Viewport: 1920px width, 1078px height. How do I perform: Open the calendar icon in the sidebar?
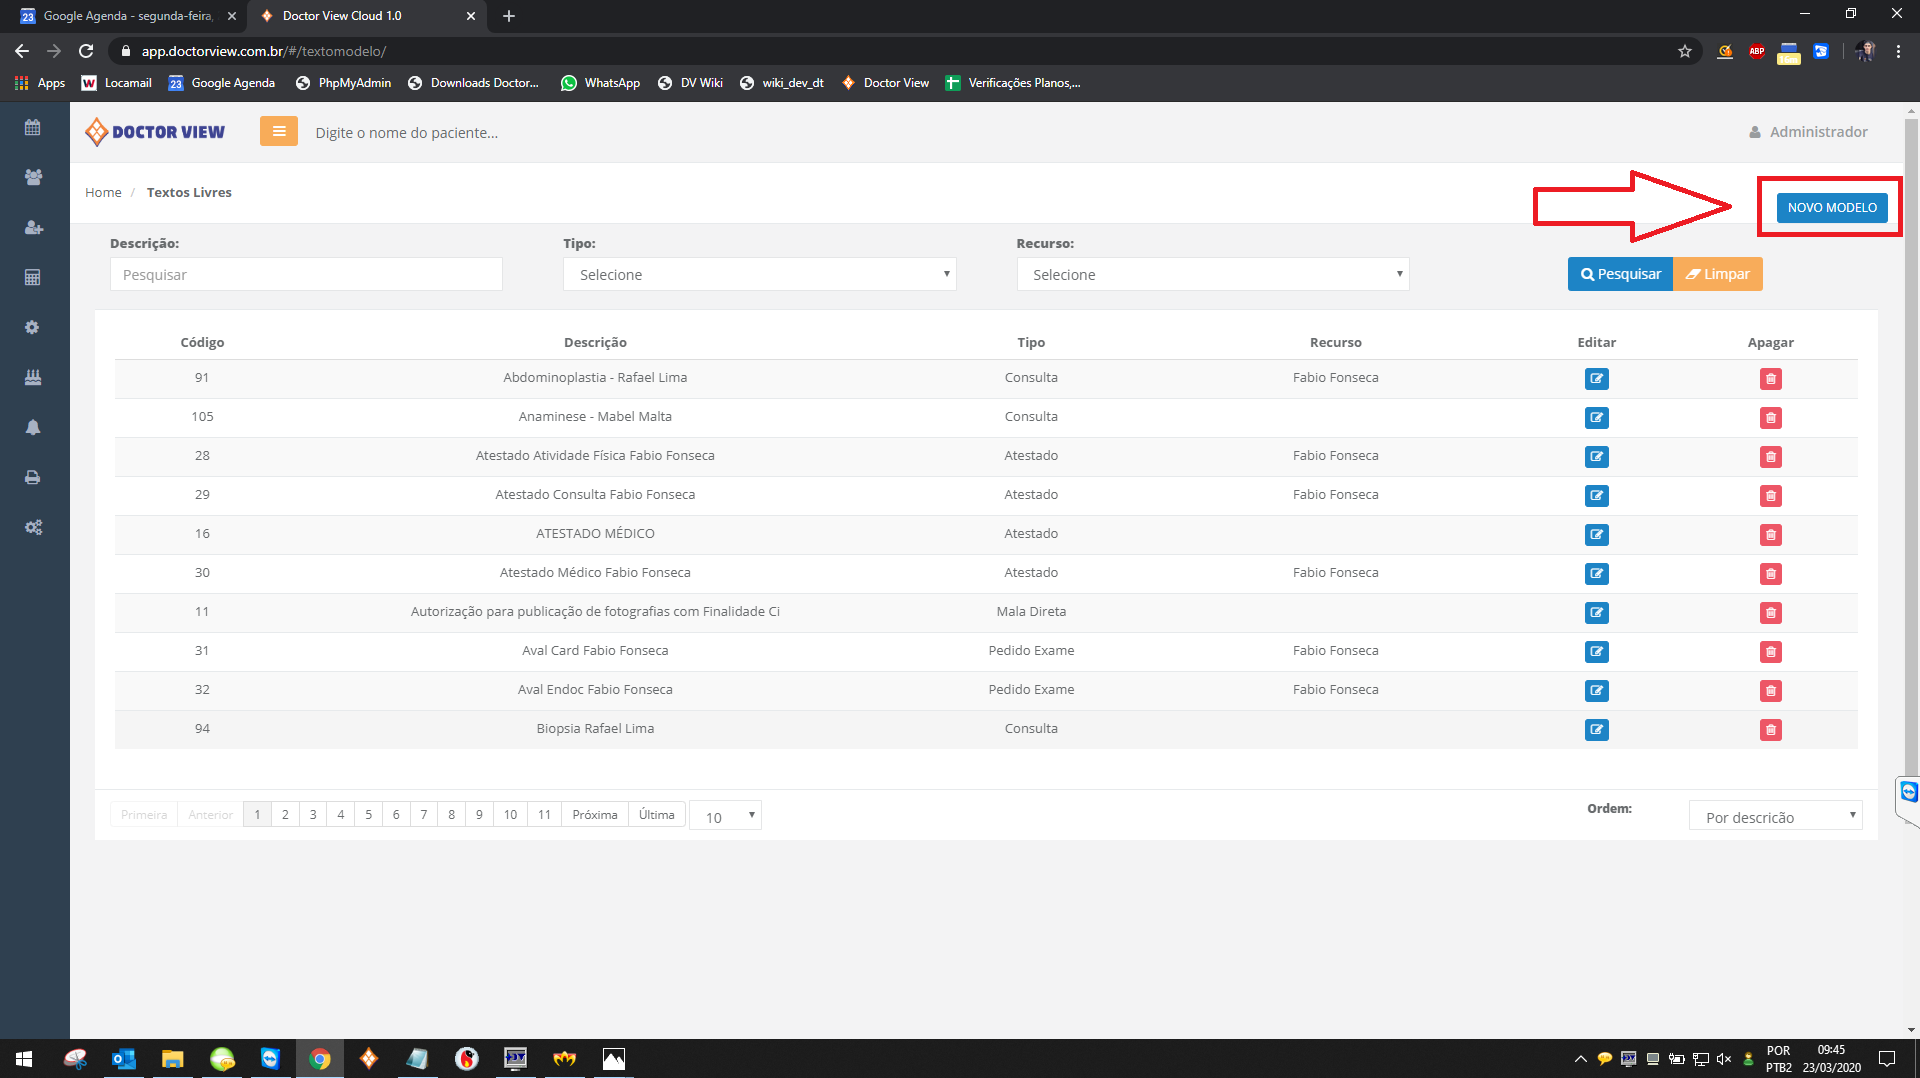tap(33, 128)
